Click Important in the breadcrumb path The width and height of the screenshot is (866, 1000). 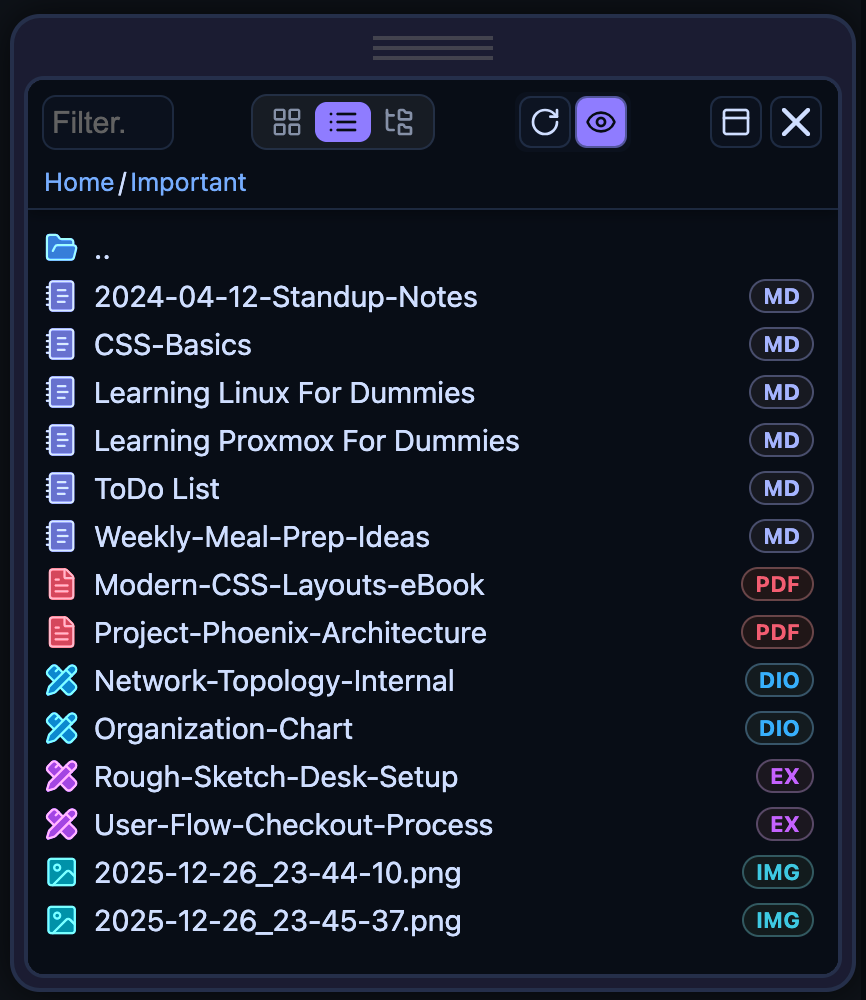pos(188,182)
